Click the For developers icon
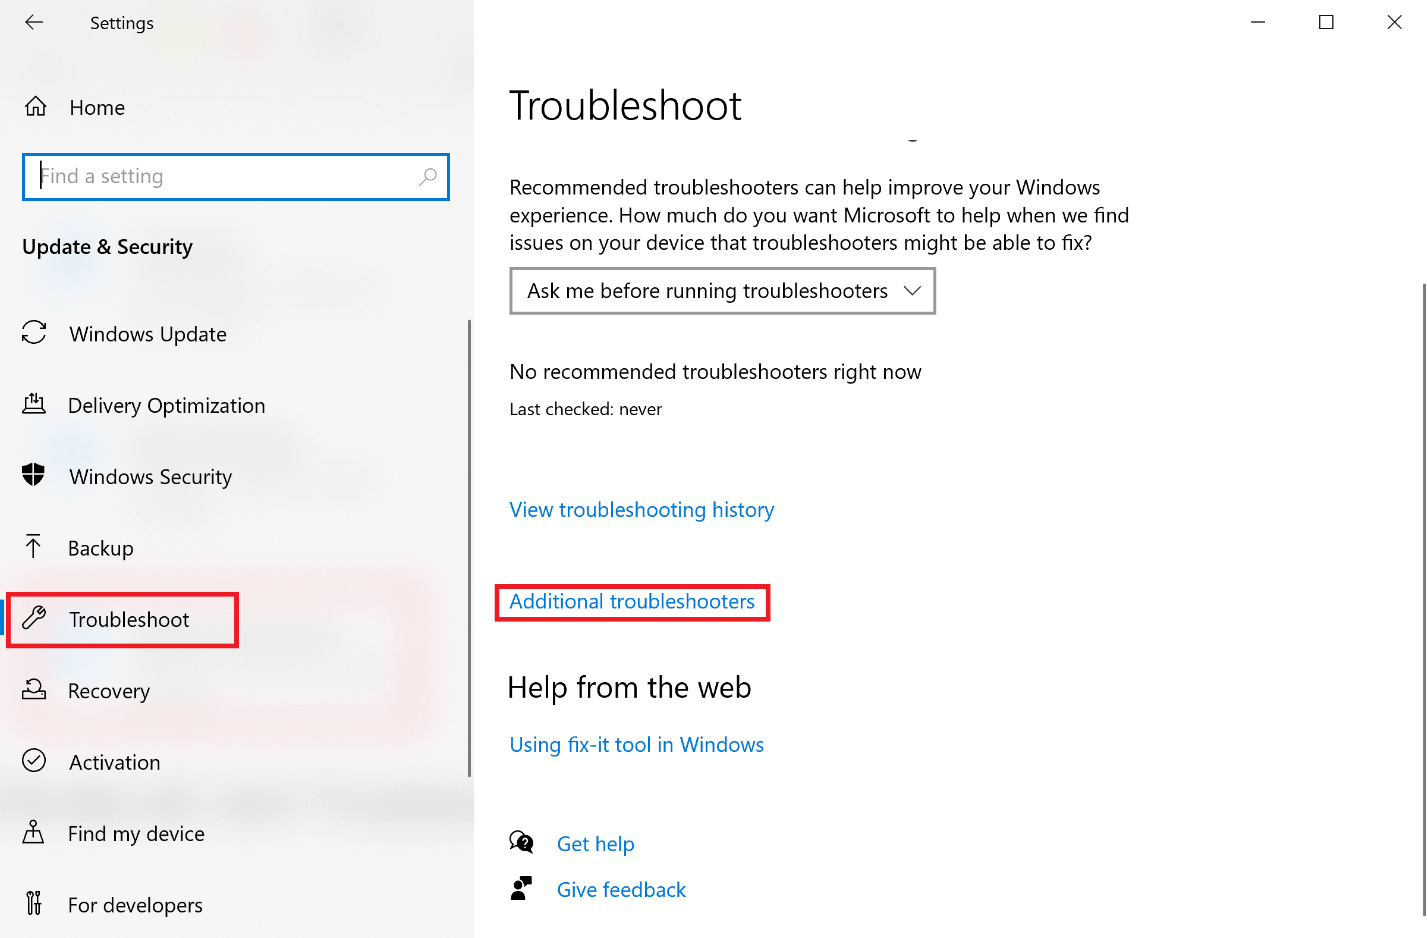This screenshot has height=938, width=1428. click(35, 904)
